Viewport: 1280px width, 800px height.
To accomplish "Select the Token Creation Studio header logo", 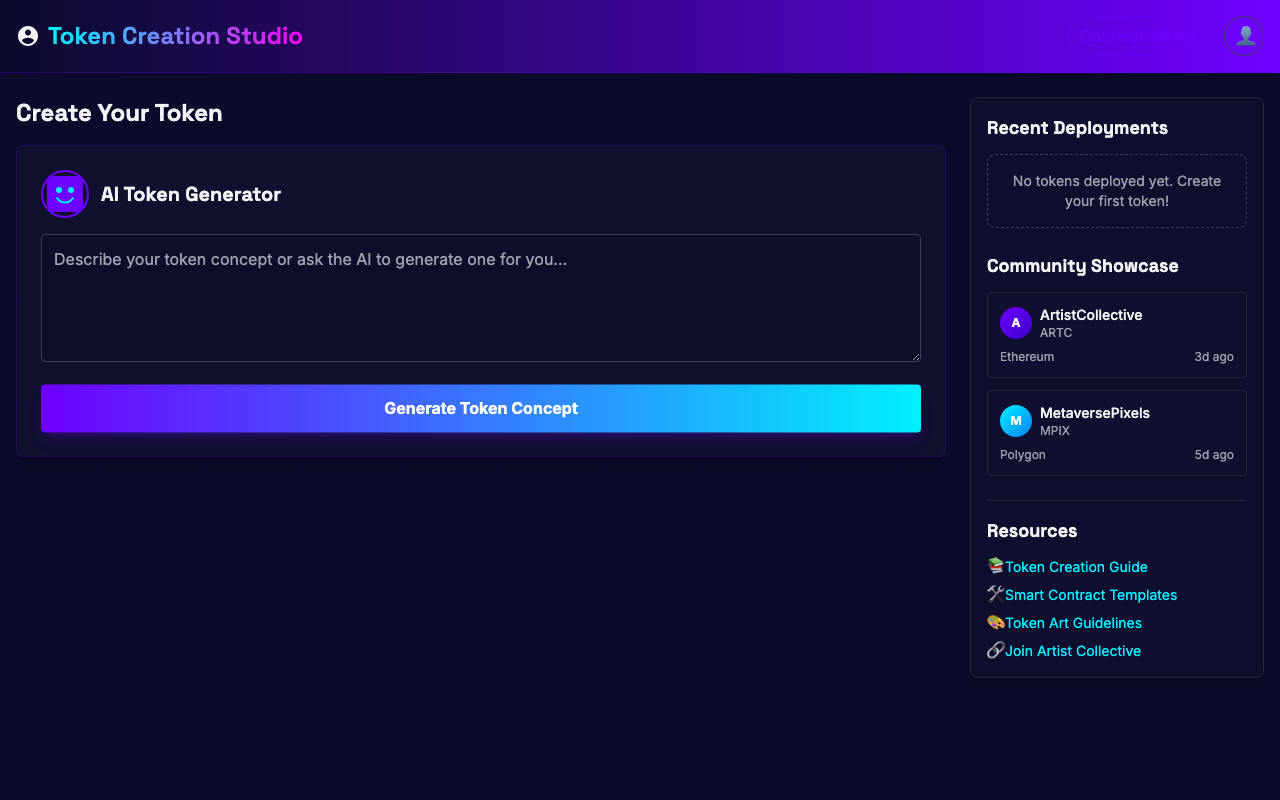I will 175,35.
